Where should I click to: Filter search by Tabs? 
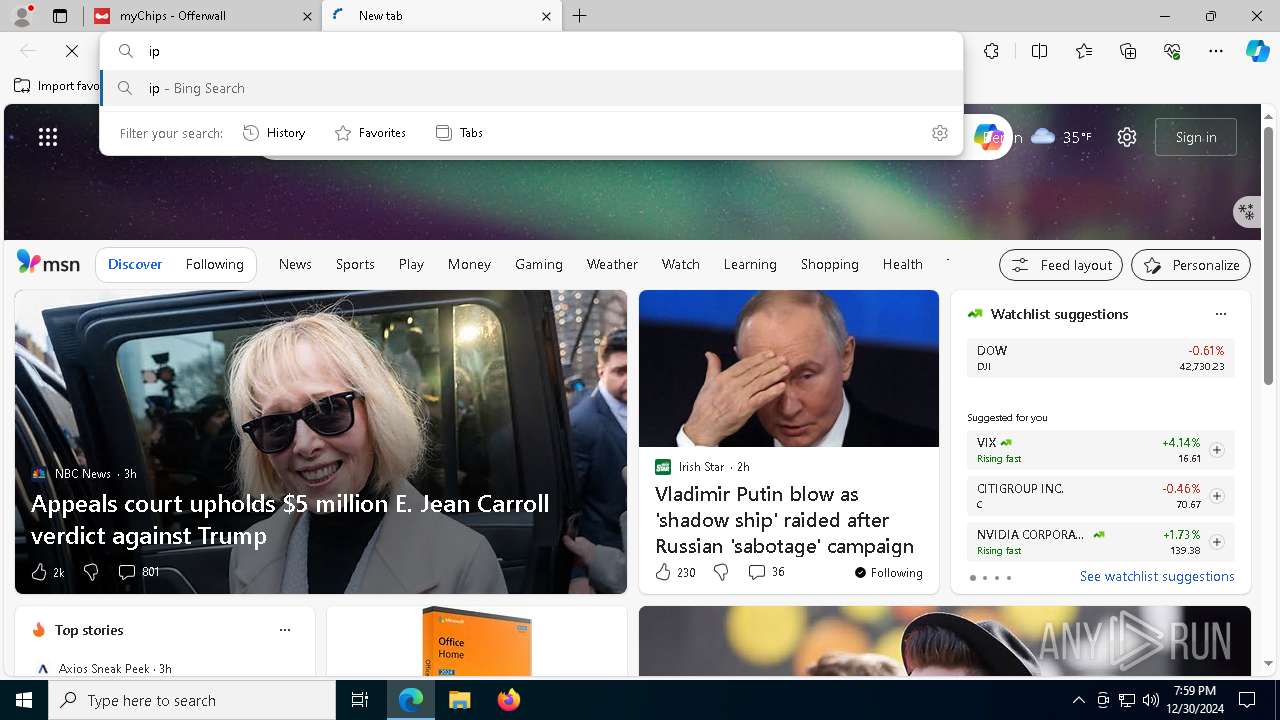point(460,133)
